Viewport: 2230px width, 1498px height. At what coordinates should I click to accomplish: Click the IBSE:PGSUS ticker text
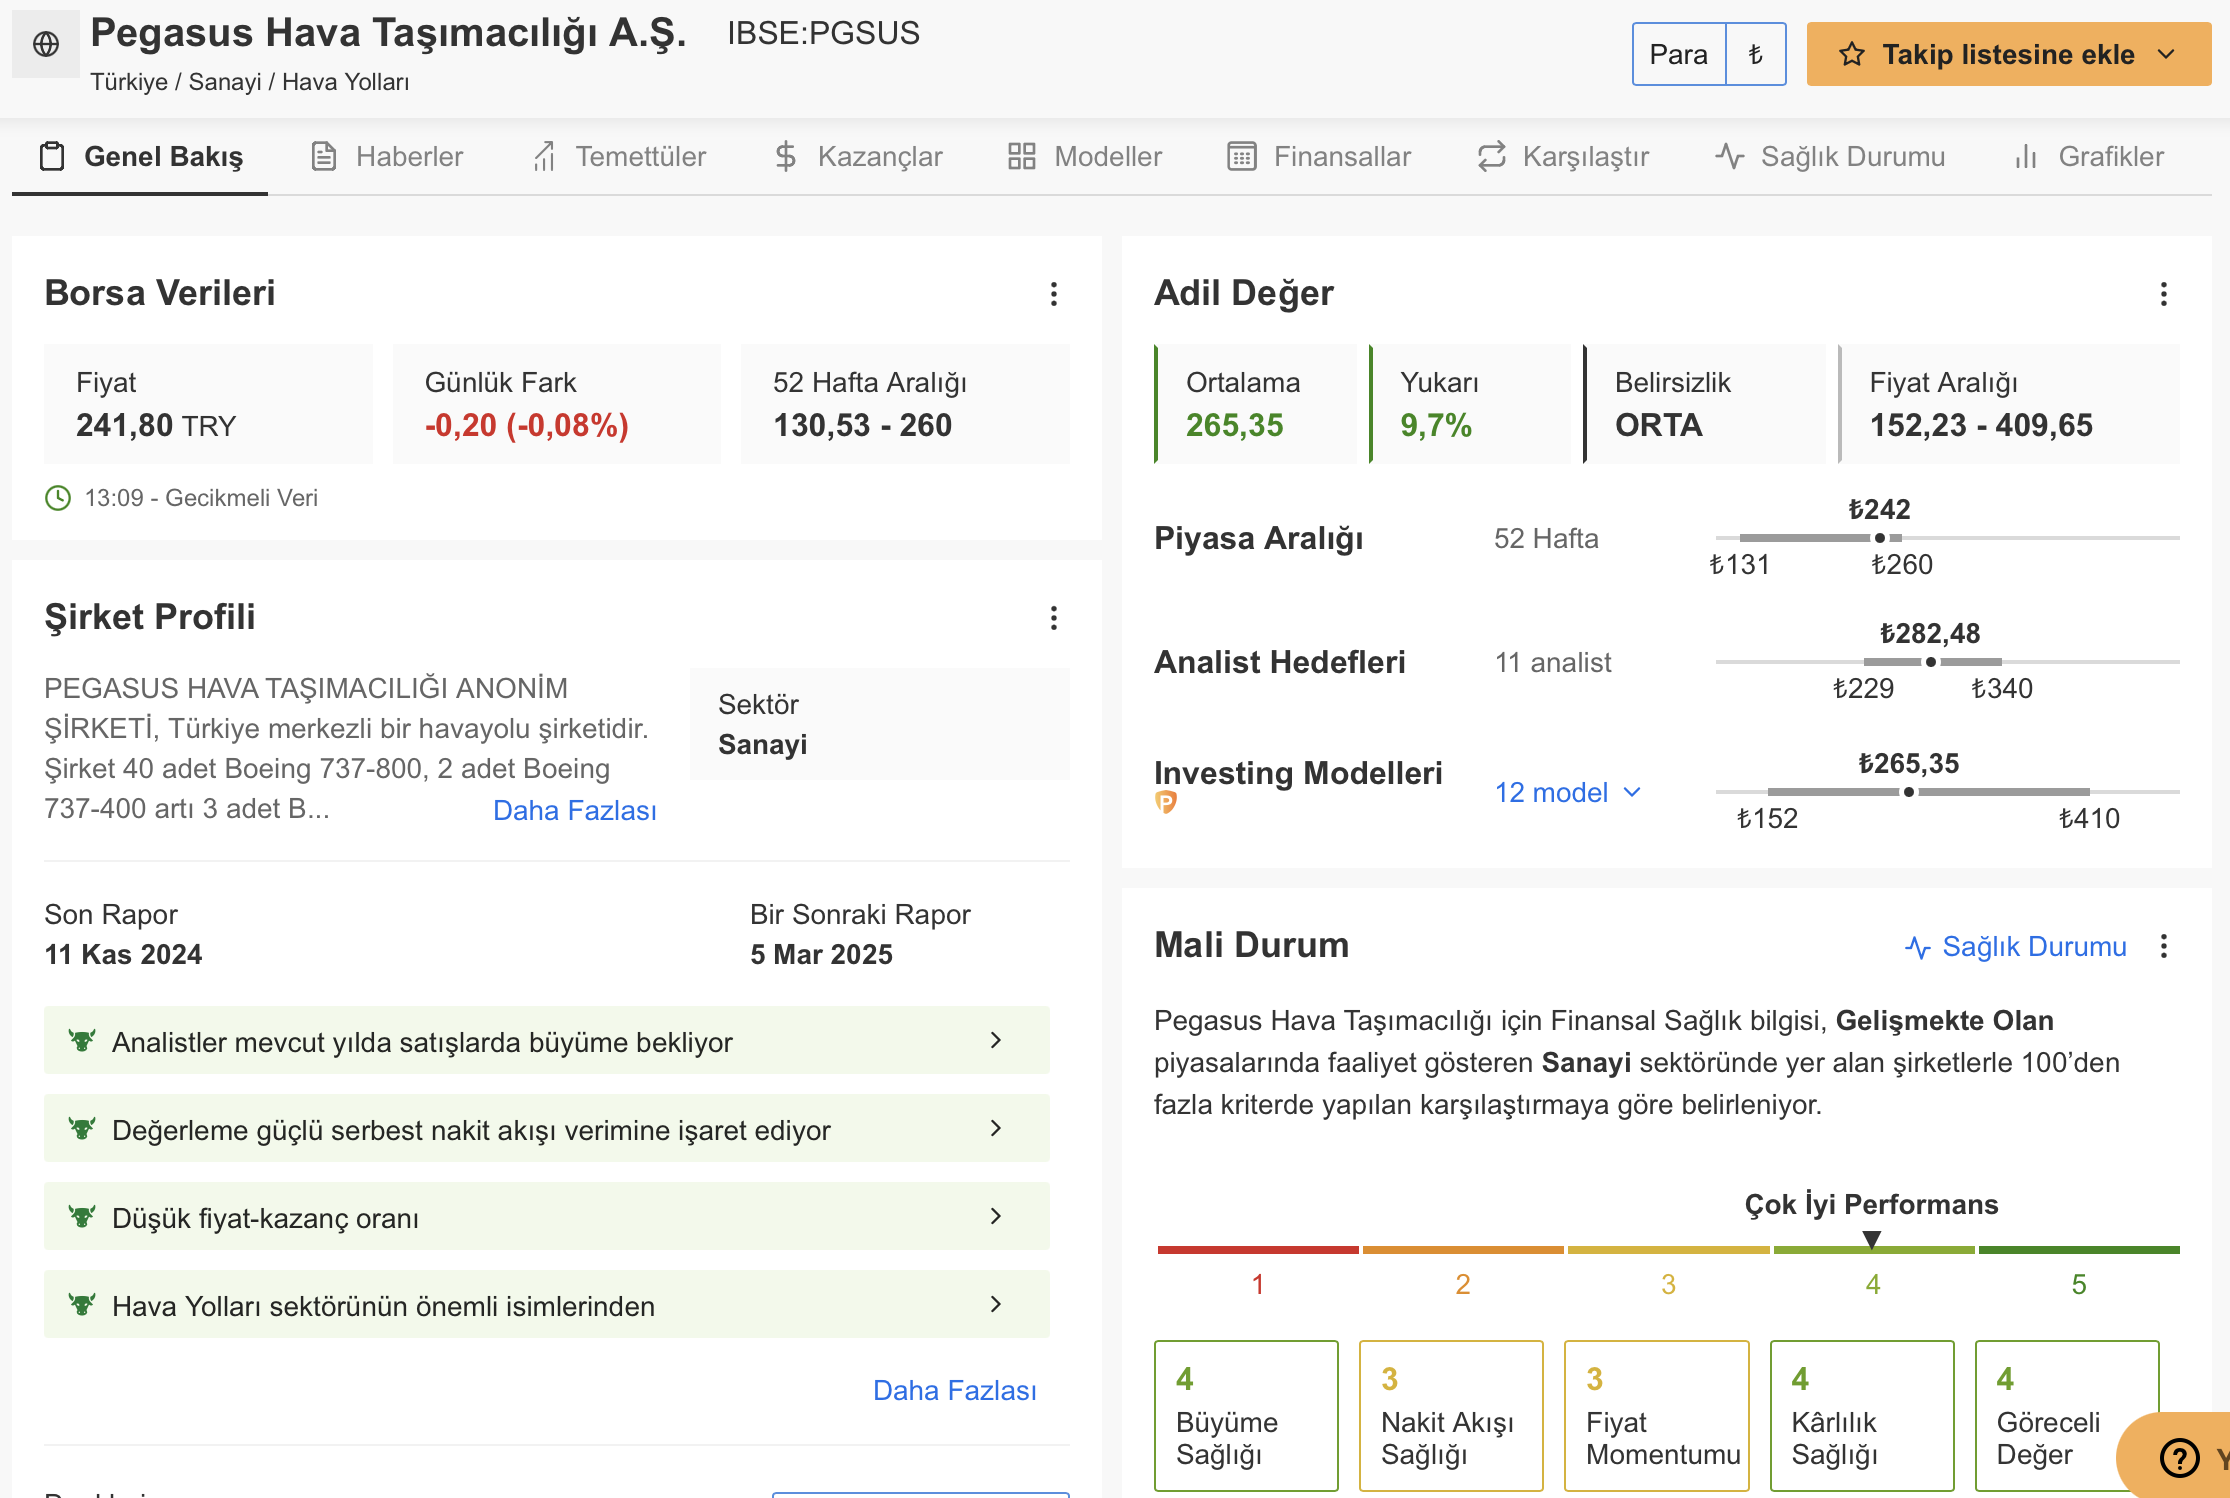(x=823, y=34)
